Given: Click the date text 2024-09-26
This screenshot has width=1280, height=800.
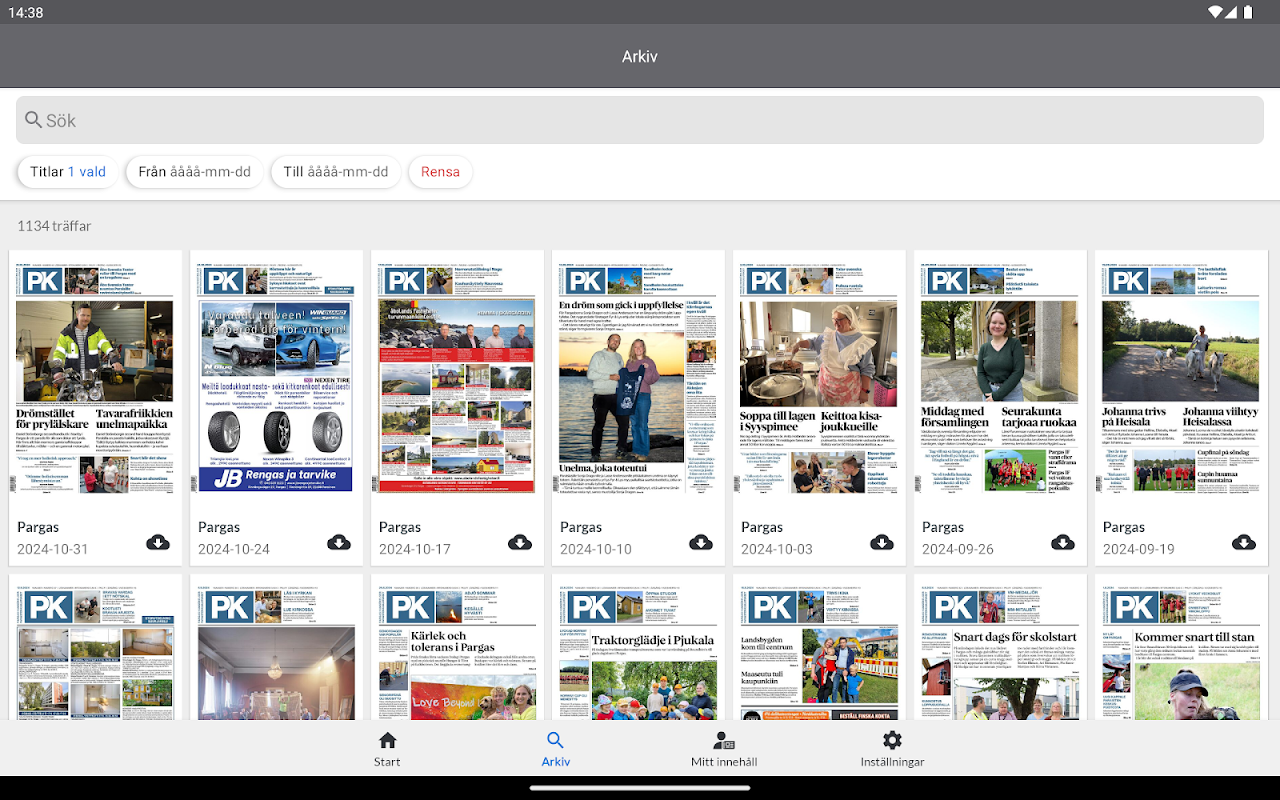Looking at the screenshot, I should (x=958, y=549).
